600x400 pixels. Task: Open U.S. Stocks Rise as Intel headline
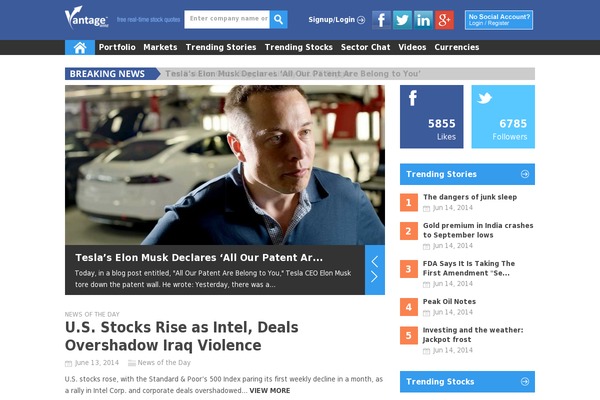(182, 336)
